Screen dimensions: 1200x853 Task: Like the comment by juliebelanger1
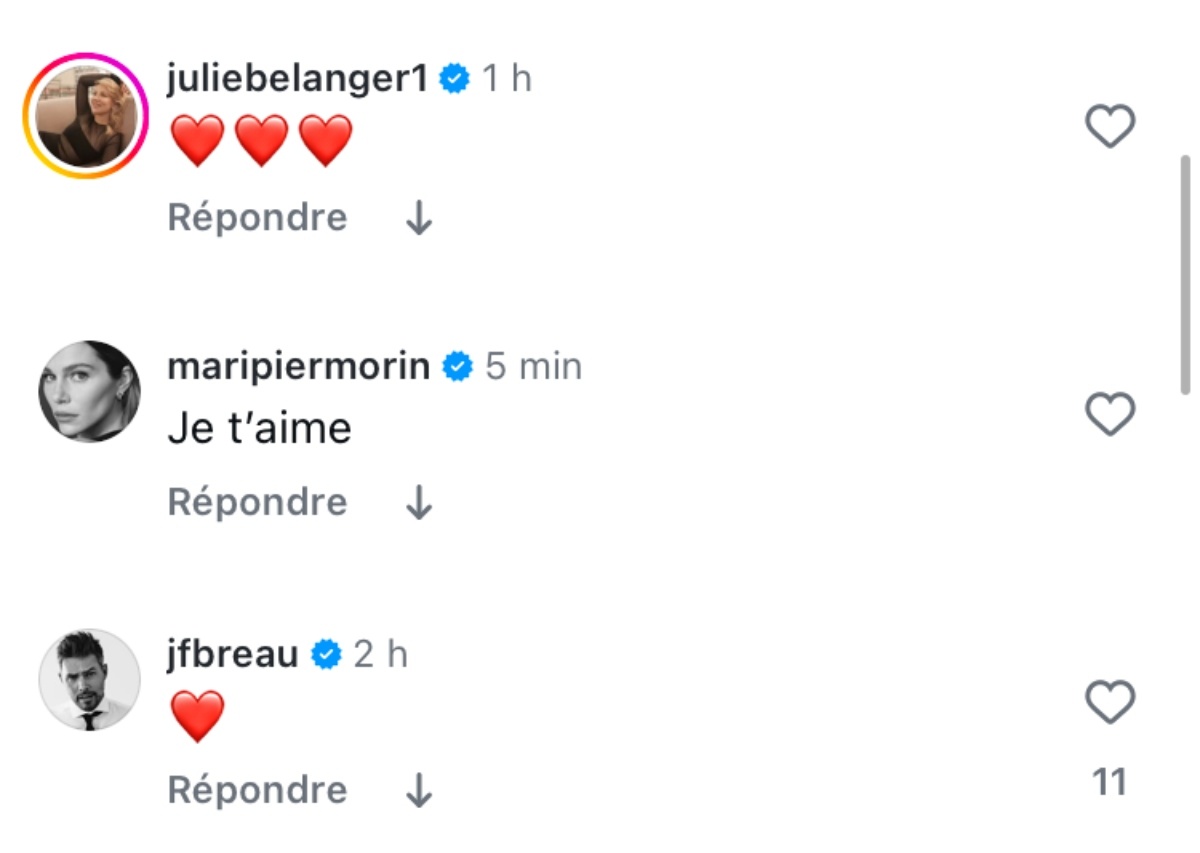pos(1110,127)
